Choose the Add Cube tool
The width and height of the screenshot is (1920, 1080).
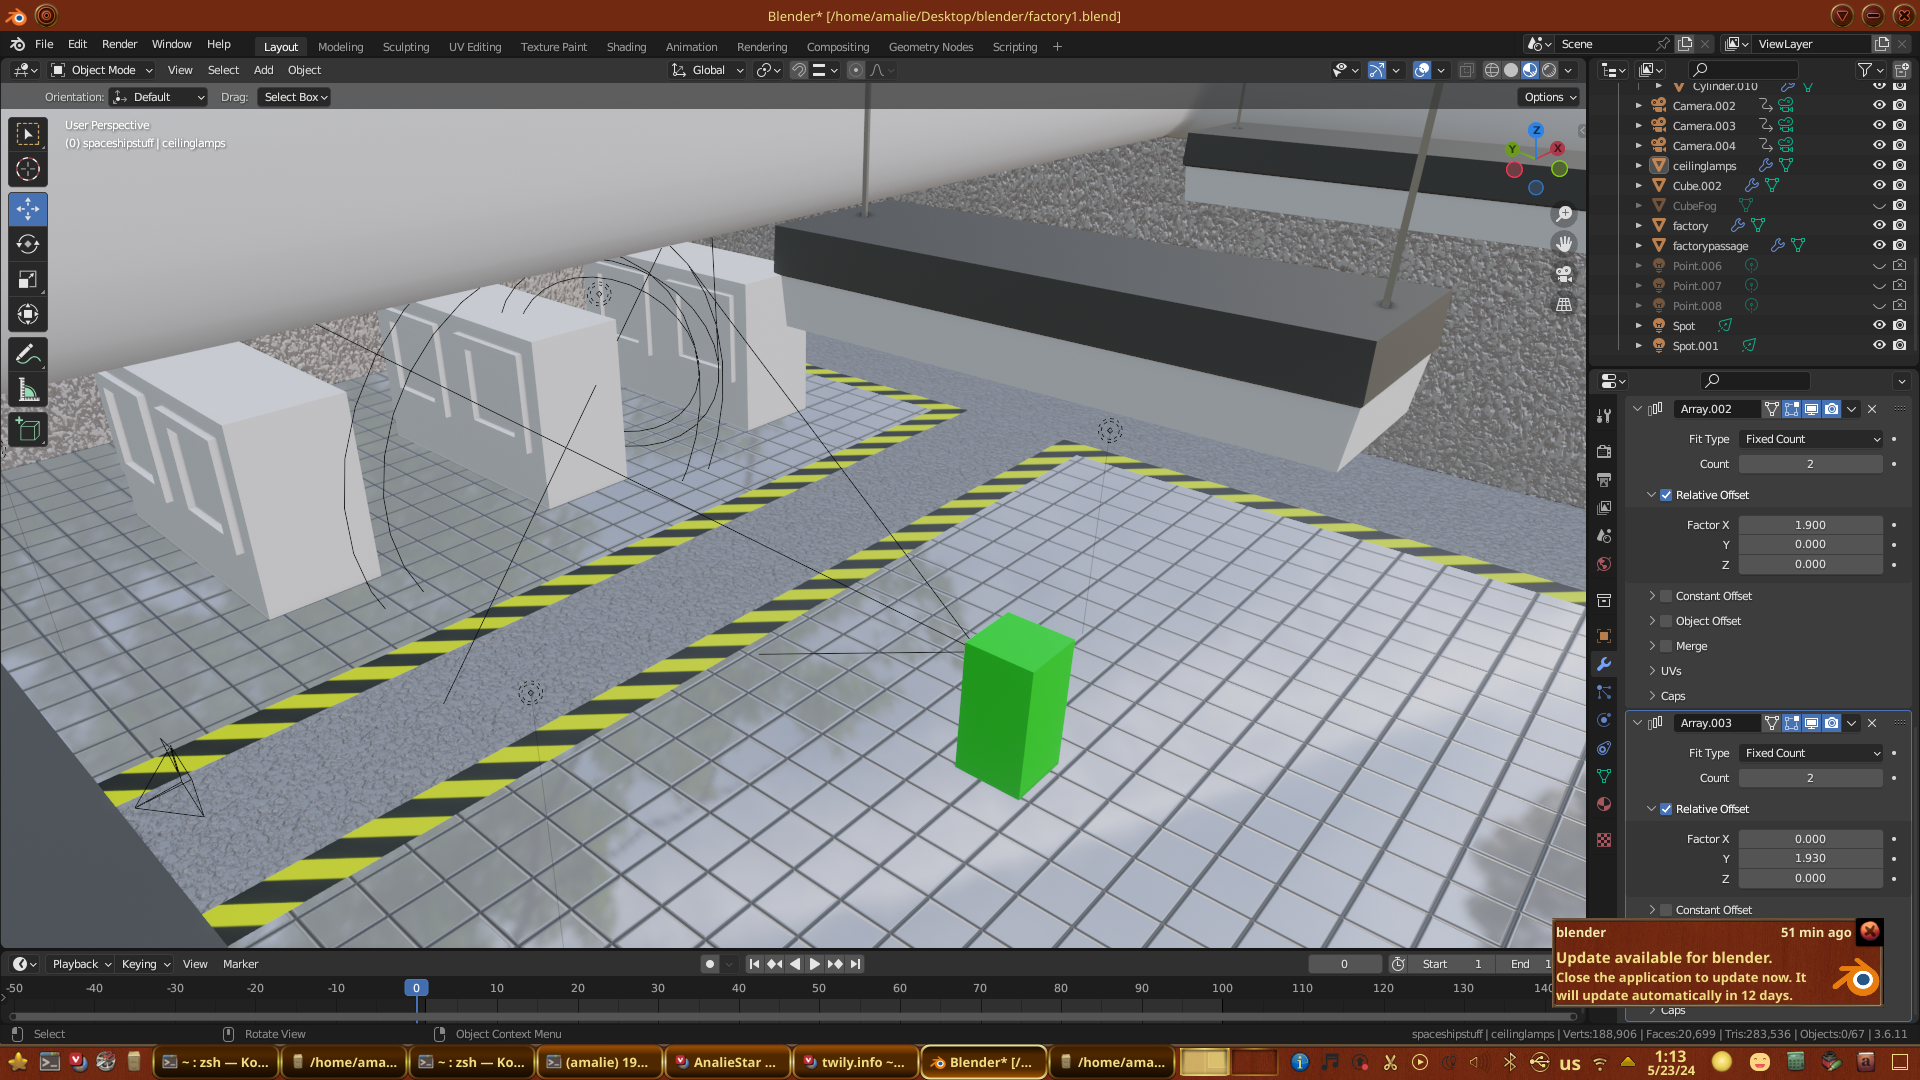pyautogui.click(x=28, y=431)
